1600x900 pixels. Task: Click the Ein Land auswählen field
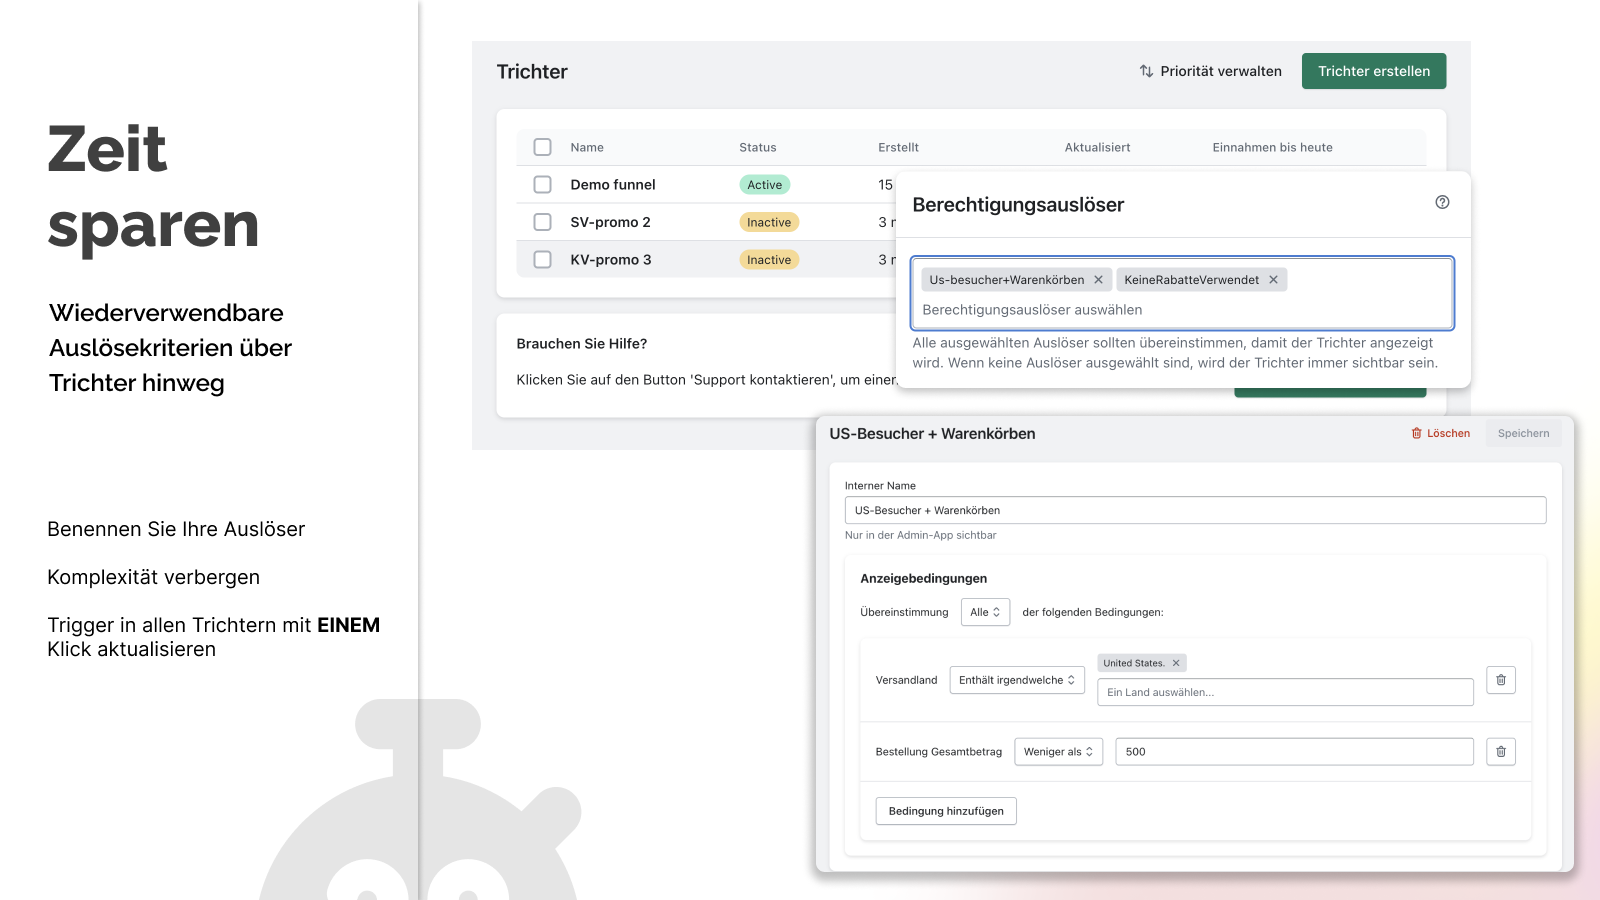pyautogui.click(x=1285, y=692)
